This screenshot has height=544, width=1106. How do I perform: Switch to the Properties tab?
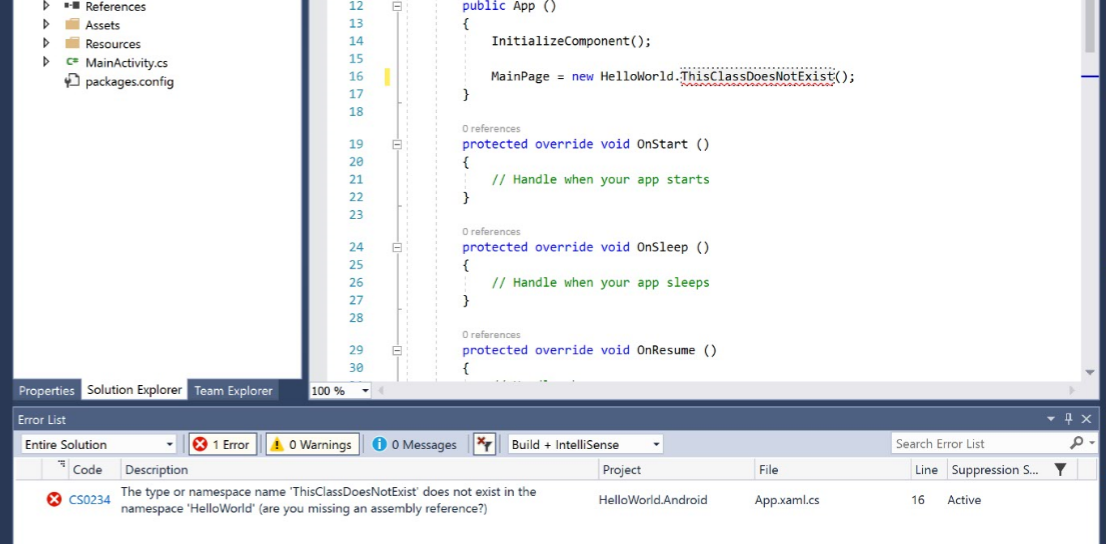pyautogui.click(x=47, y=390)
